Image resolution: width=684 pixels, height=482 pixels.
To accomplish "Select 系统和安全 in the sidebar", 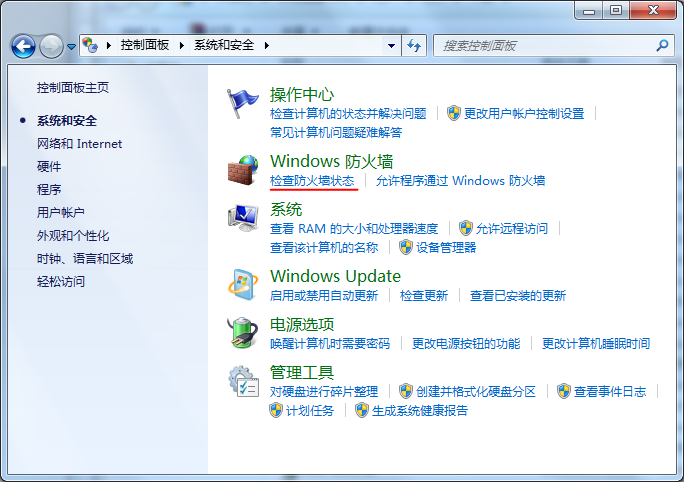I will coord(67,121).
